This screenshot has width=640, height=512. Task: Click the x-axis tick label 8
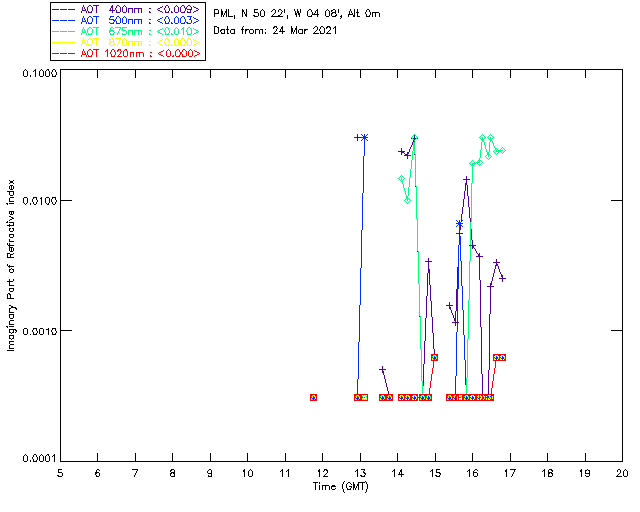(173, 473)
